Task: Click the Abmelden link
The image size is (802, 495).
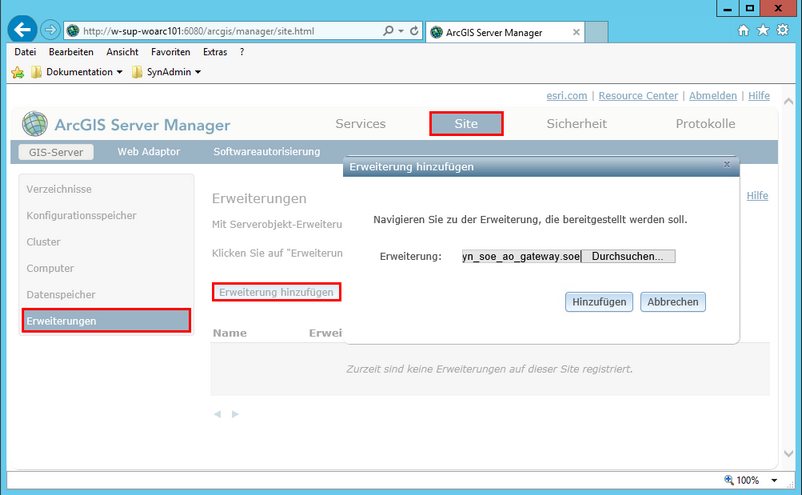Action: pos(713,96)
